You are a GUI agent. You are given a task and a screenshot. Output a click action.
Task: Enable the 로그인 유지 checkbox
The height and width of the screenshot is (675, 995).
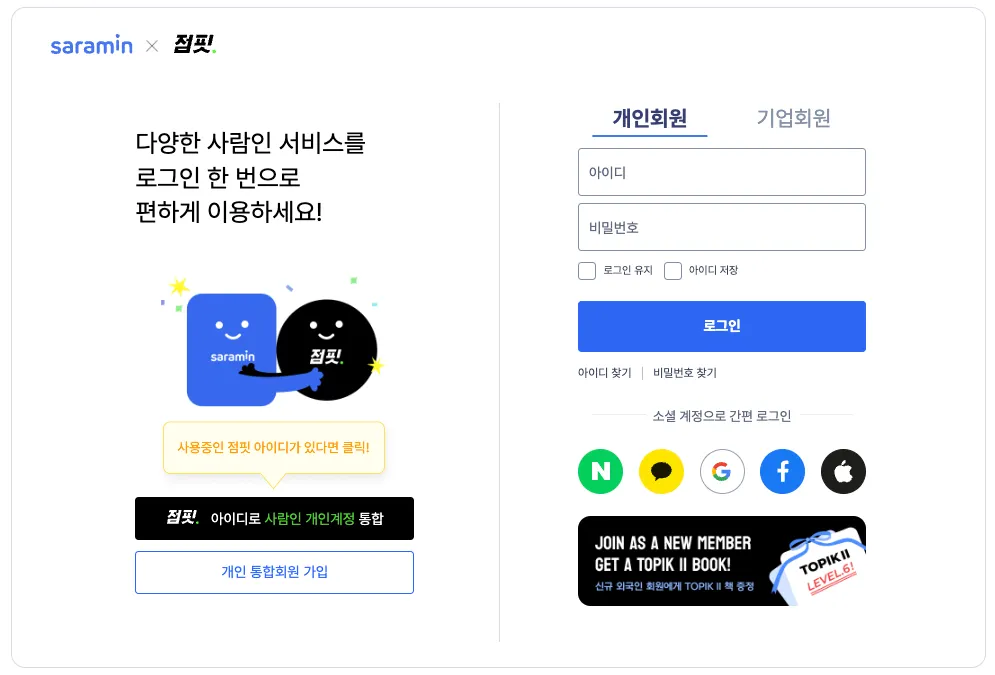point(587,271)
